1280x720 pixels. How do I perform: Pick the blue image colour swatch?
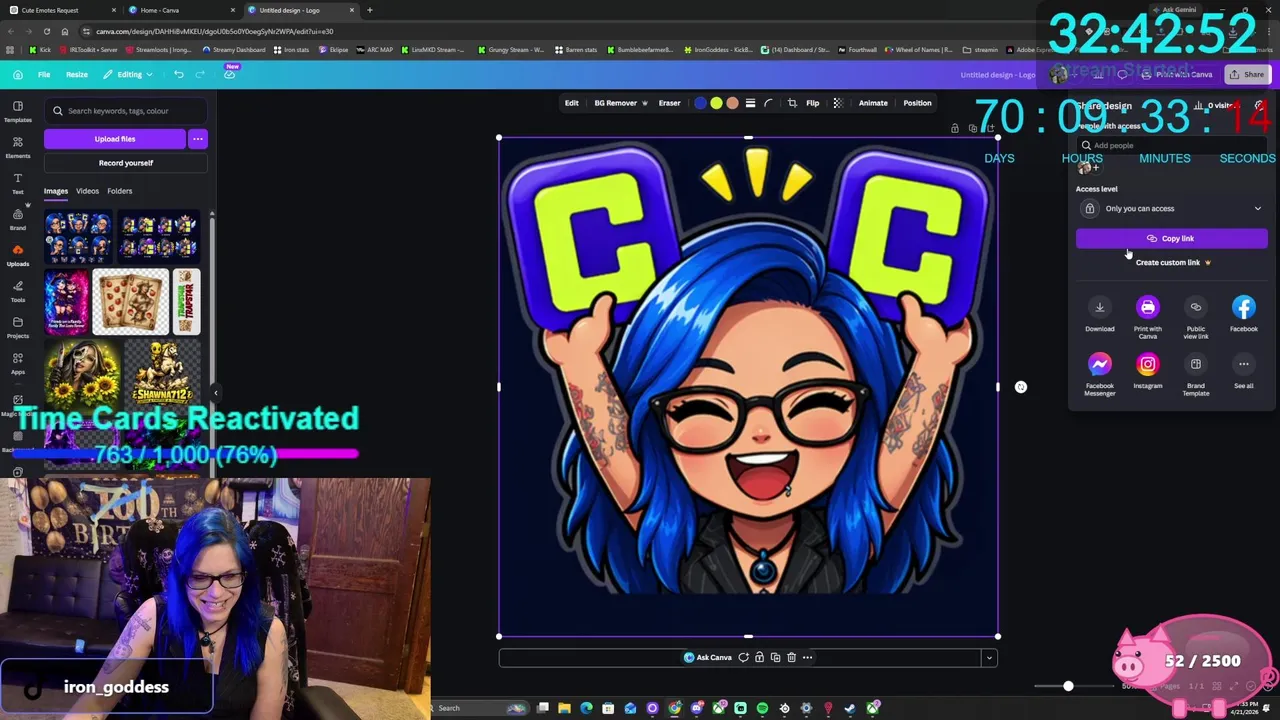(x=700, y=103)
